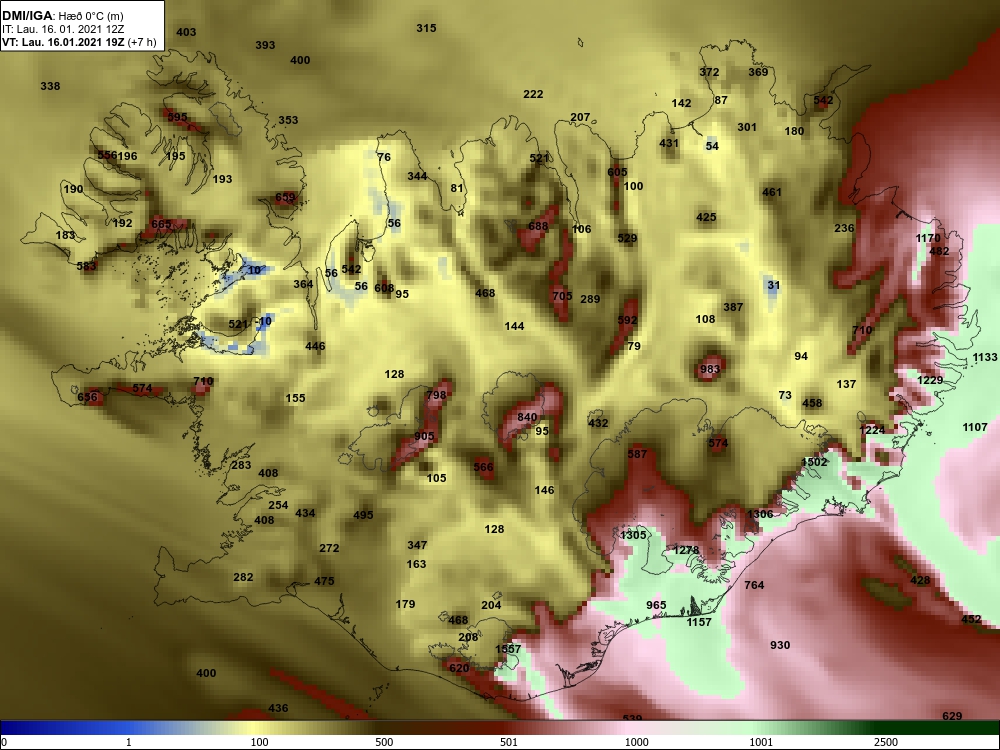Click the map value 1157

698,621
